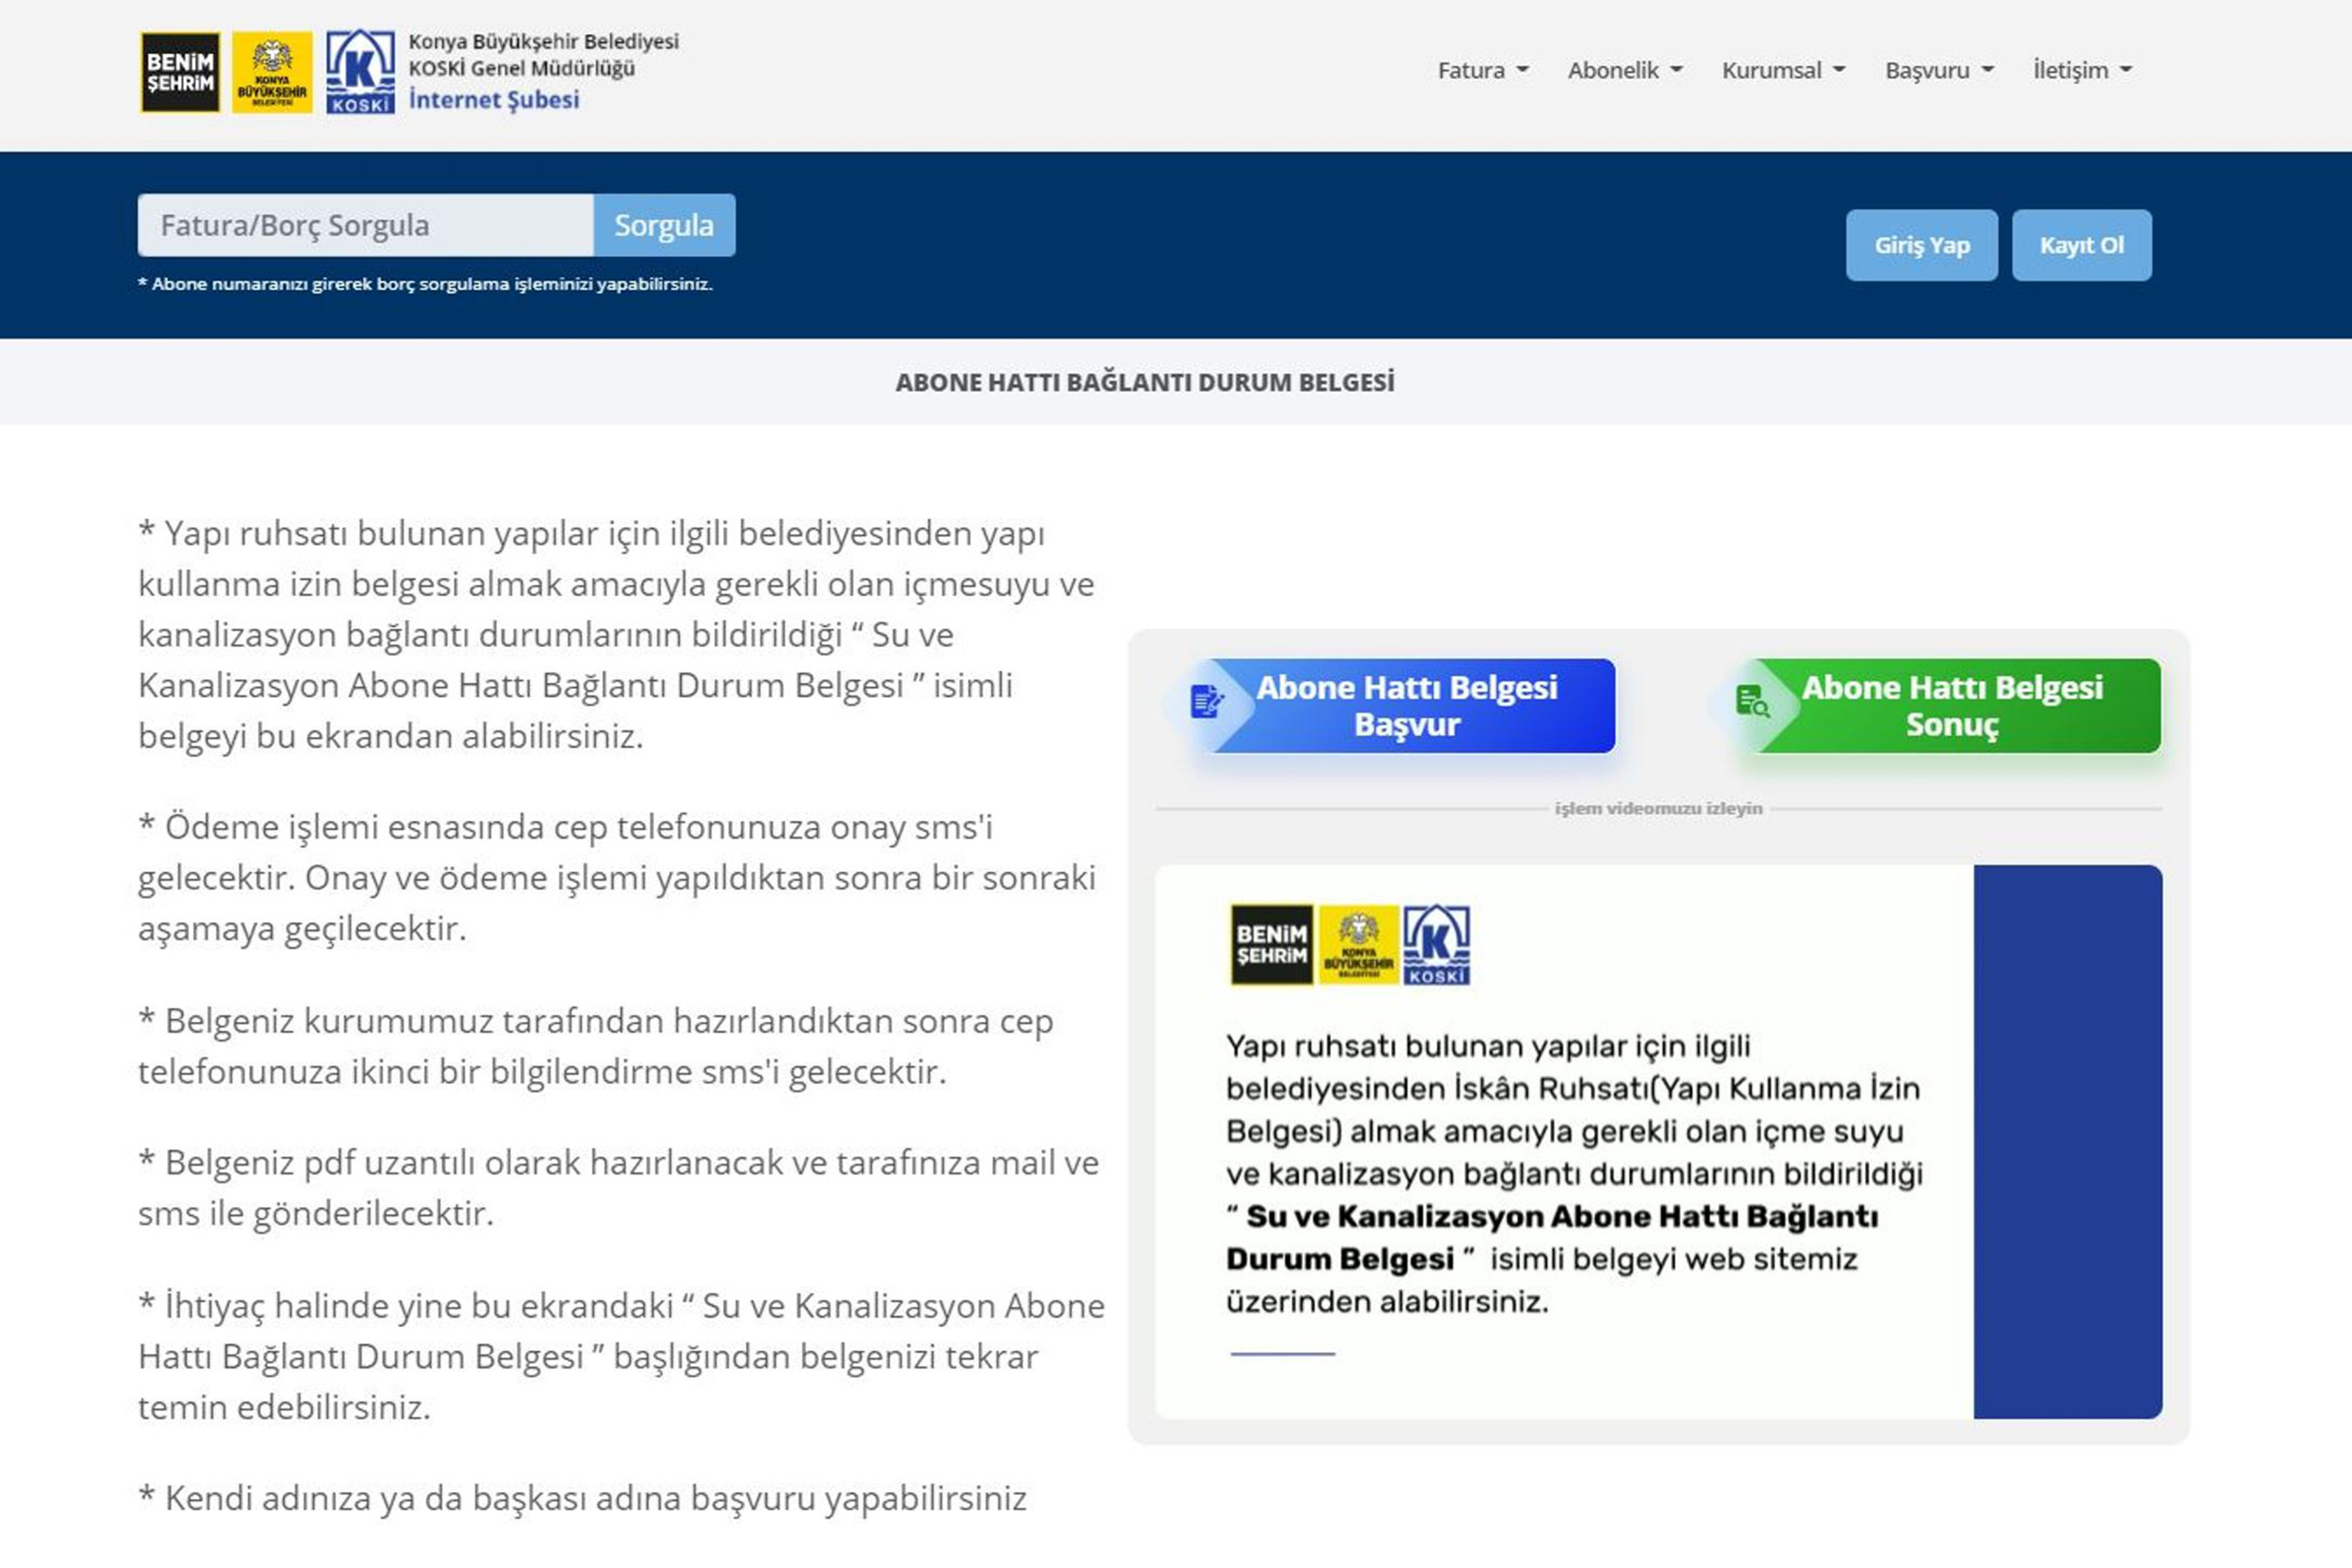Open the İletişim dropdown menu
This screenshot has width=2352, height=1568.
(x=2083, y=70)
